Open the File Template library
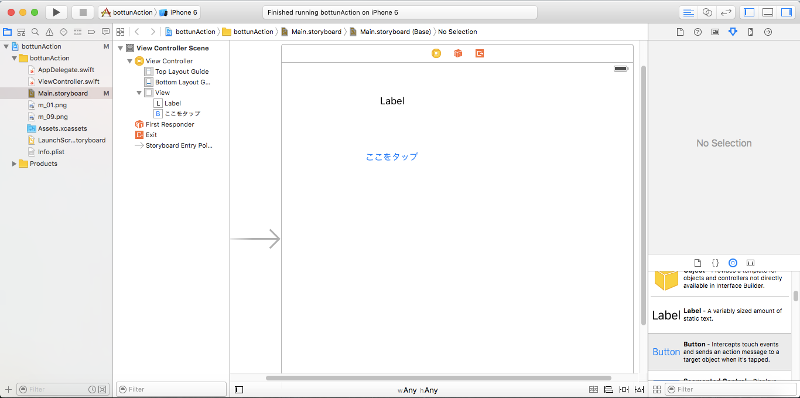Screen dimensions: 800x398 click(x=697, y=263)
